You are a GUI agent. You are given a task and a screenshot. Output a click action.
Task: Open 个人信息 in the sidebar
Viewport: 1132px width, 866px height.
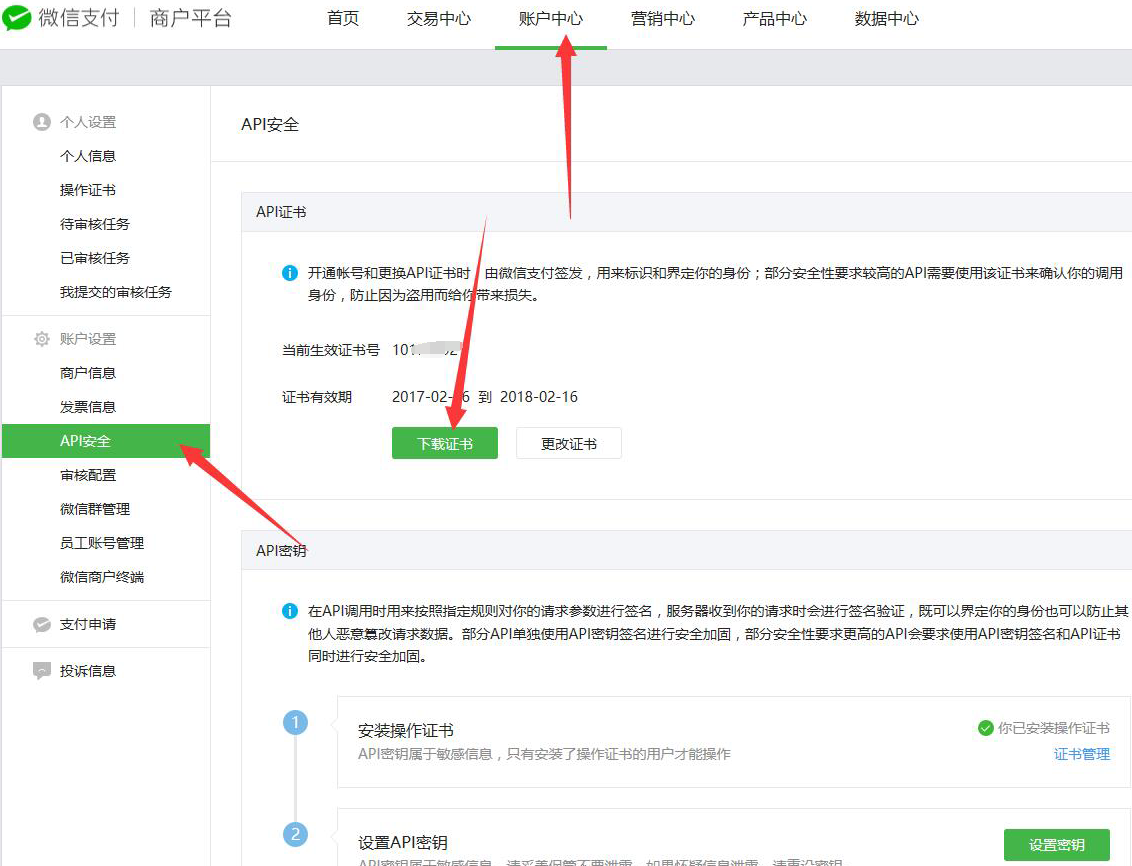(x=88, y=156)
